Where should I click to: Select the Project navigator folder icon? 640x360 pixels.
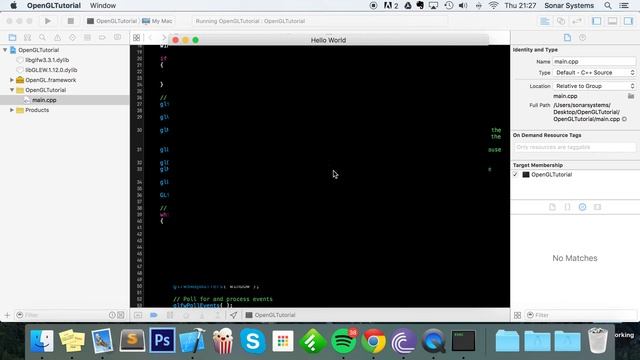pyautogui.click(x=12, y=38)
